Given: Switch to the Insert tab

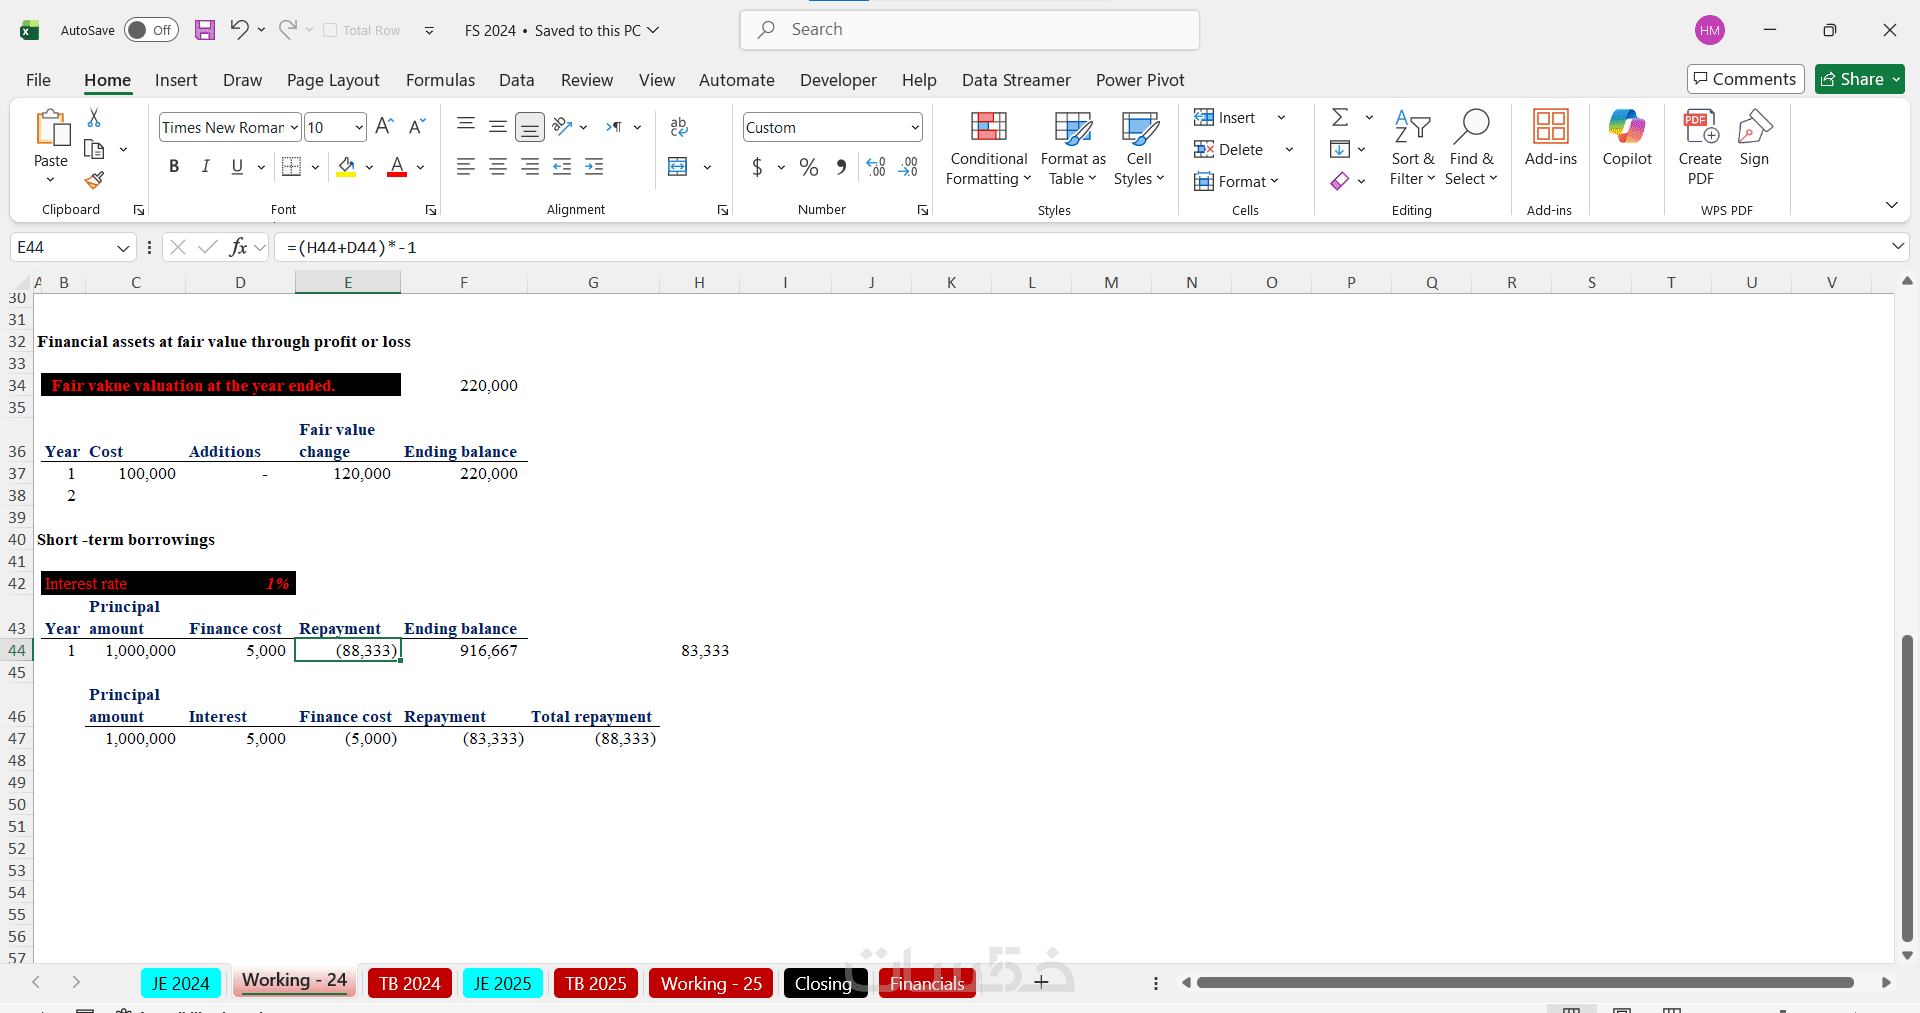Looking at the screenshot, I should (x=176, y=80).
